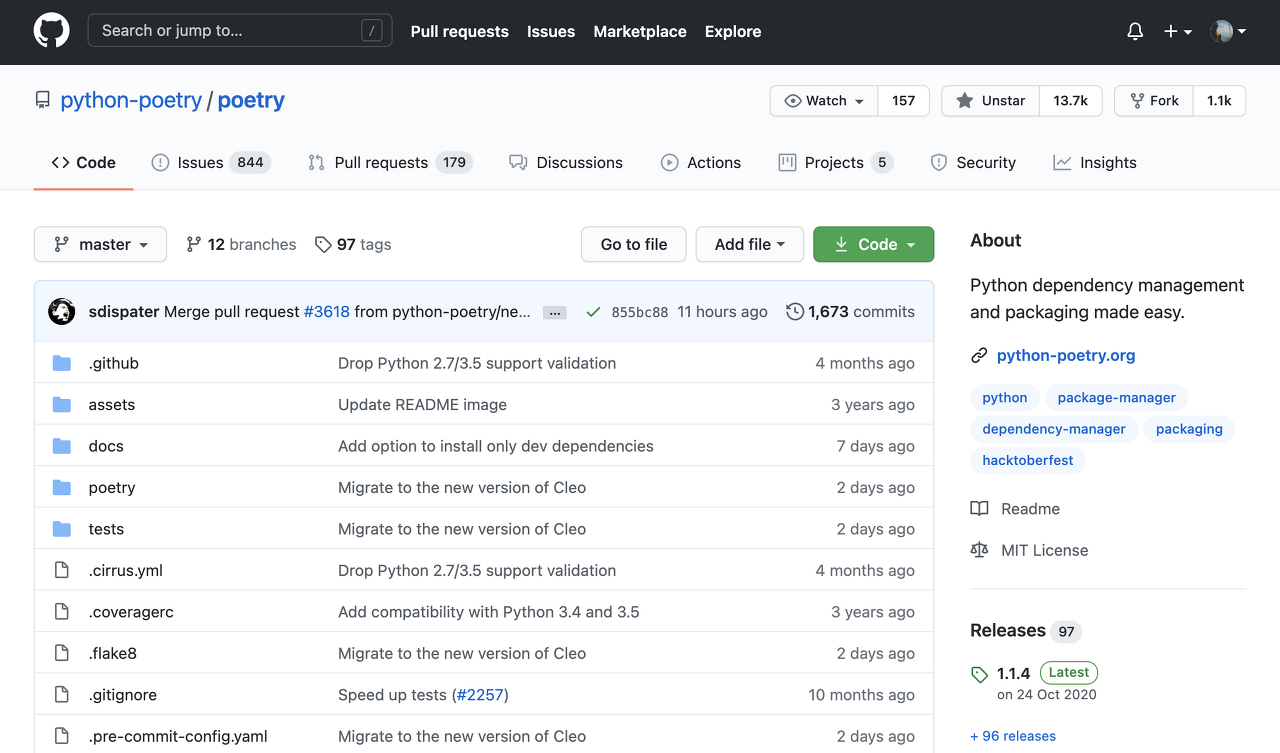View the 97 tags link
The width and height of the screenshot is (1280, 753).
point(353,245)
